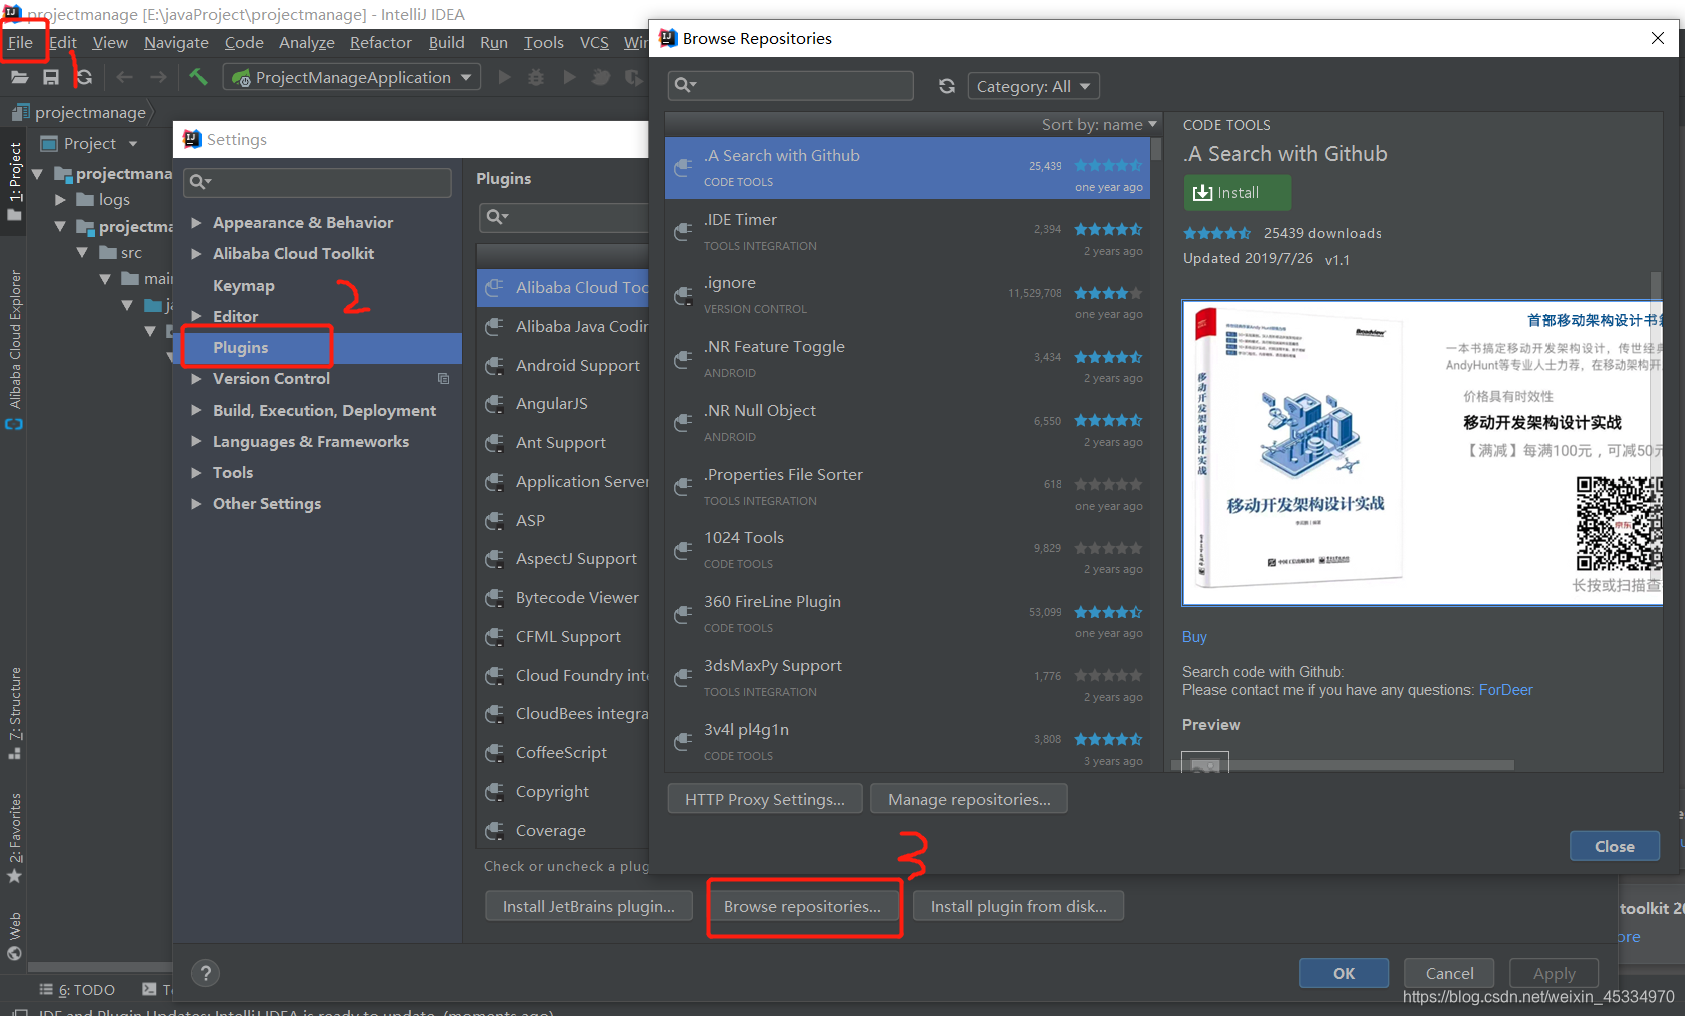Select Keymap in Settings tree

click(x=244, y=285)
